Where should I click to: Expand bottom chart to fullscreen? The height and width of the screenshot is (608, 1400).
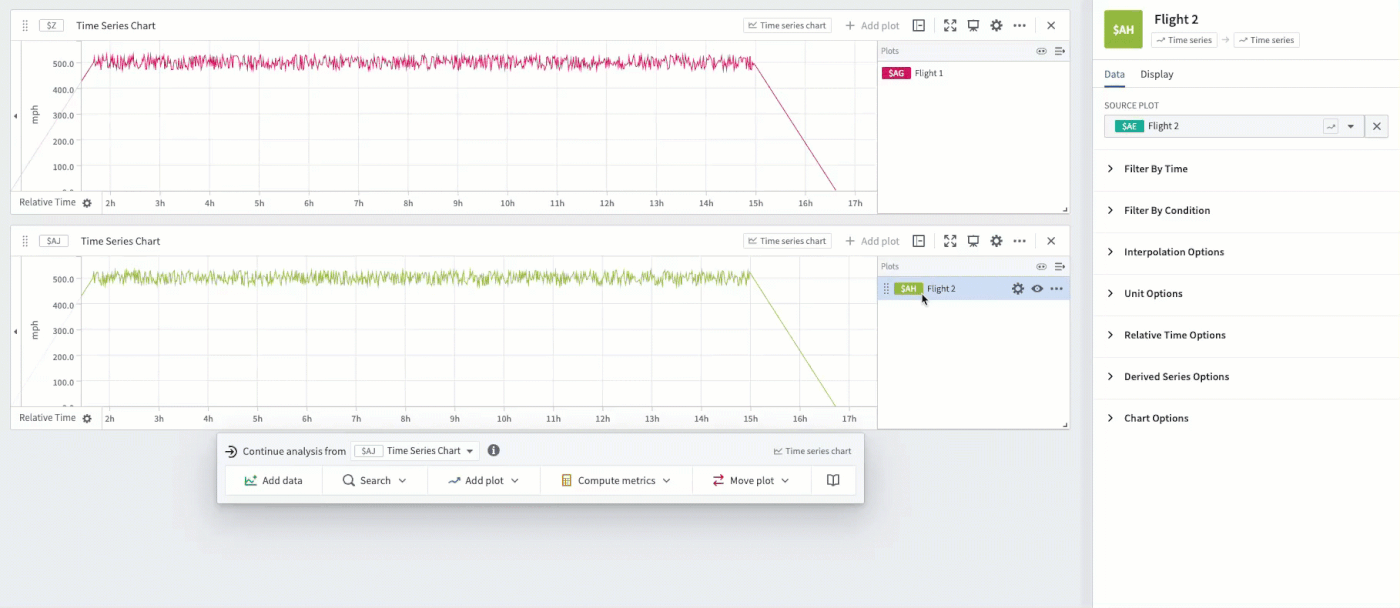[x=950, y=241]
